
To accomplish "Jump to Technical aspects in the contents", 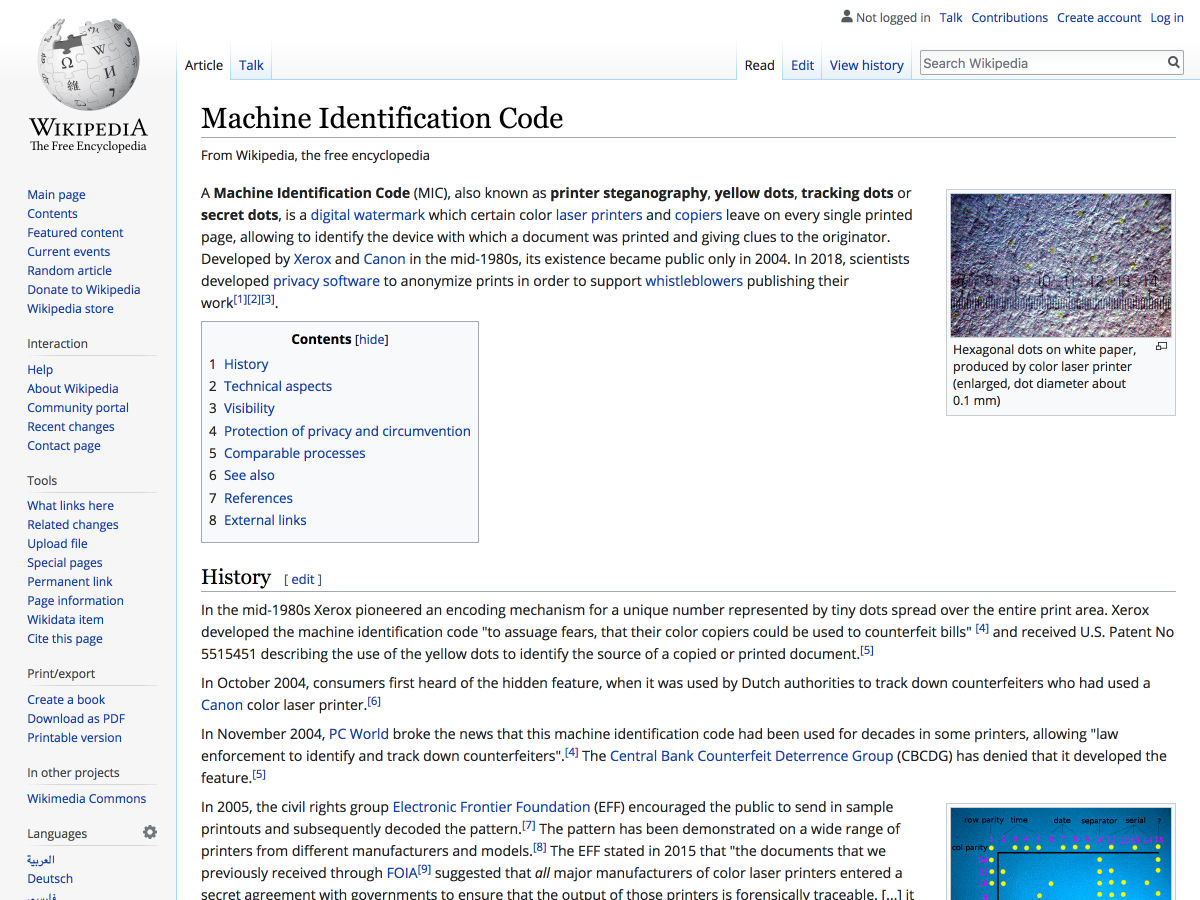I will 277,386.
